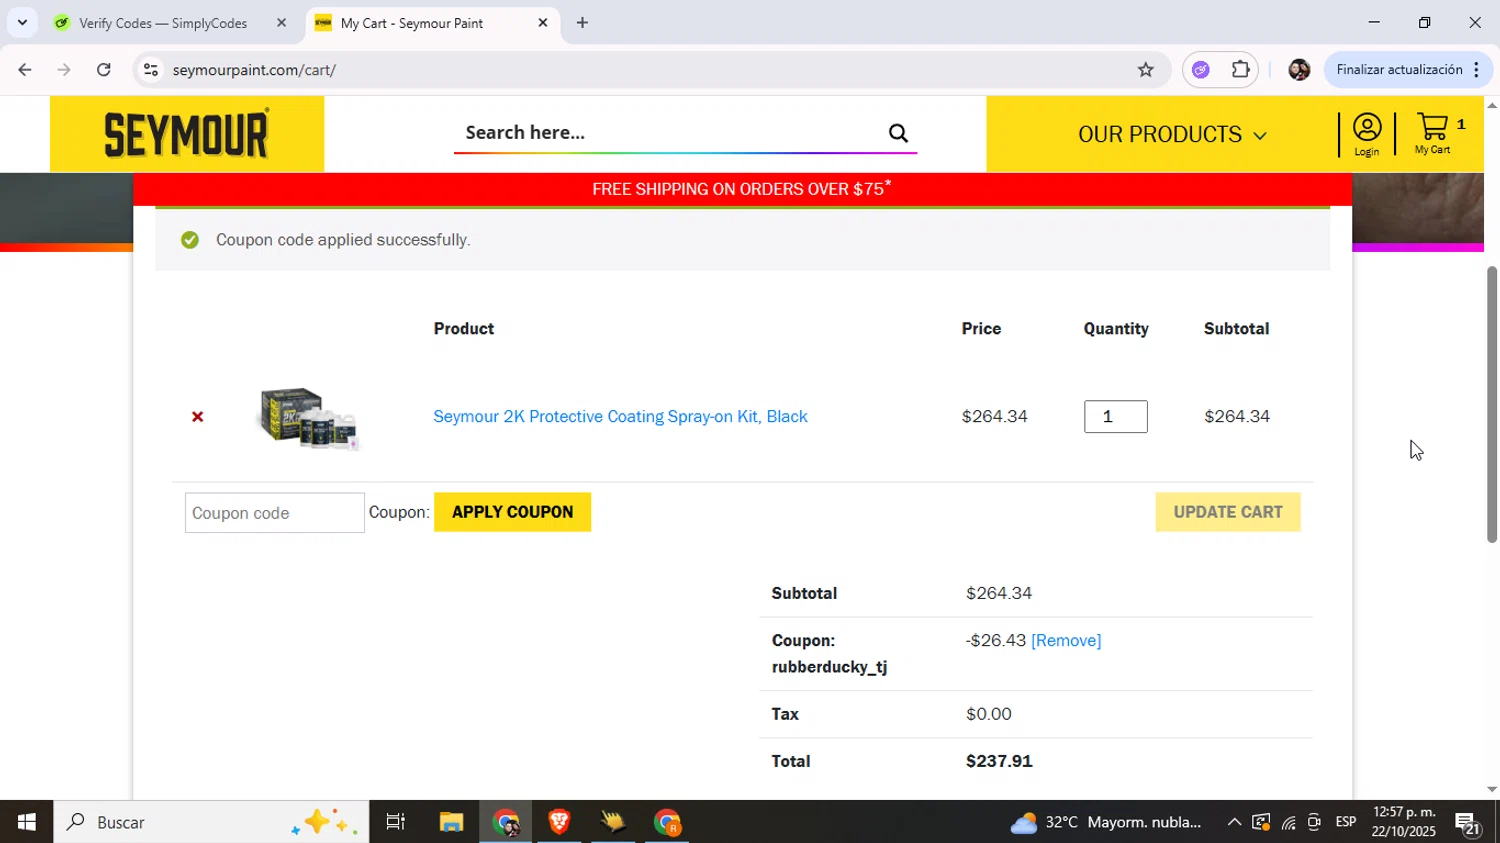Open the Windows Start menu
The width and height of the screenshot is (1500, 843).
click(26, 822)
